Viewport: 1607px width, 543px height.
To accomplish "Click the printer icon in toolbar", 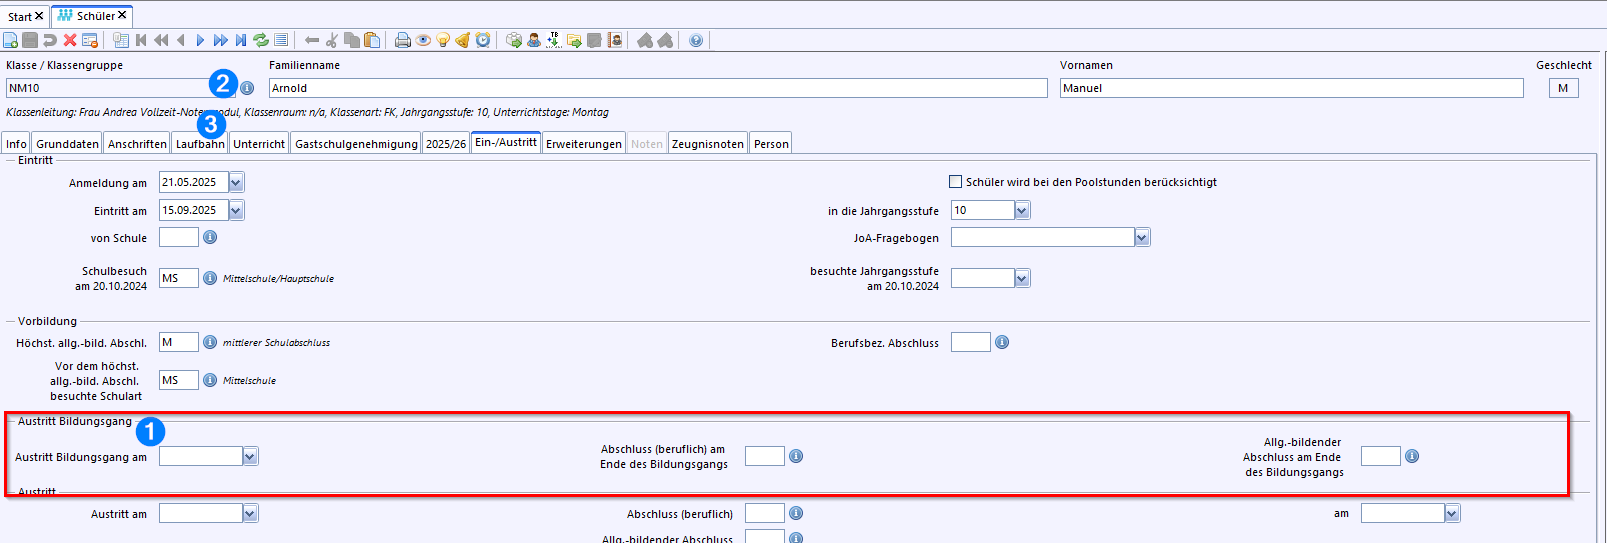I will point(403,40).
